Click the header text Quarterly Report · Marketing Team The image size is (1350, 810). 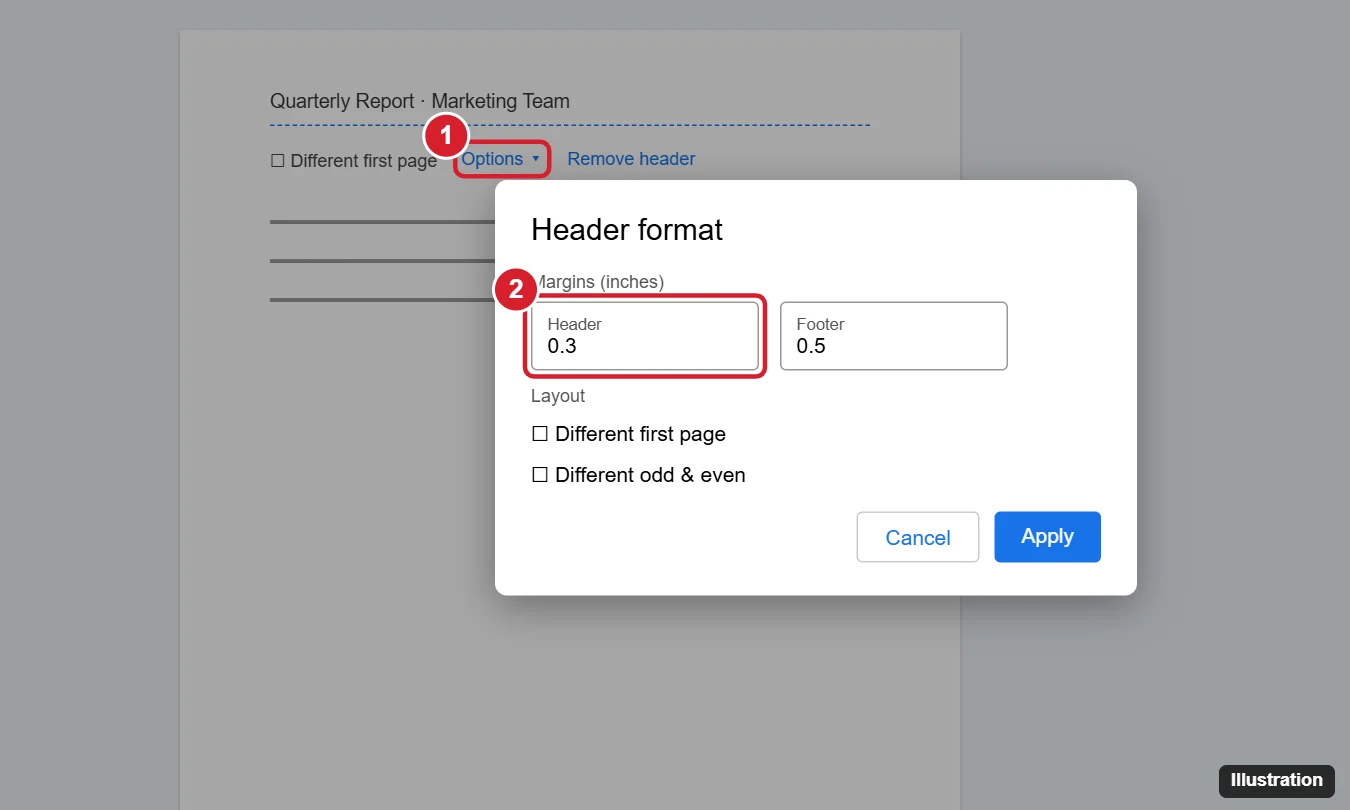click(420, 101)
